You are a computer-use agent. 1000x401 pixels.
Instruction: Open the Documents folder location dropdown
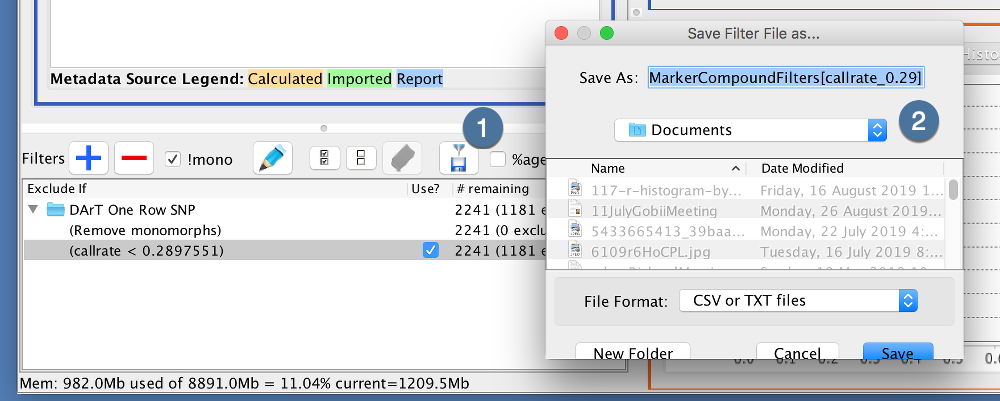coord(751,130)
